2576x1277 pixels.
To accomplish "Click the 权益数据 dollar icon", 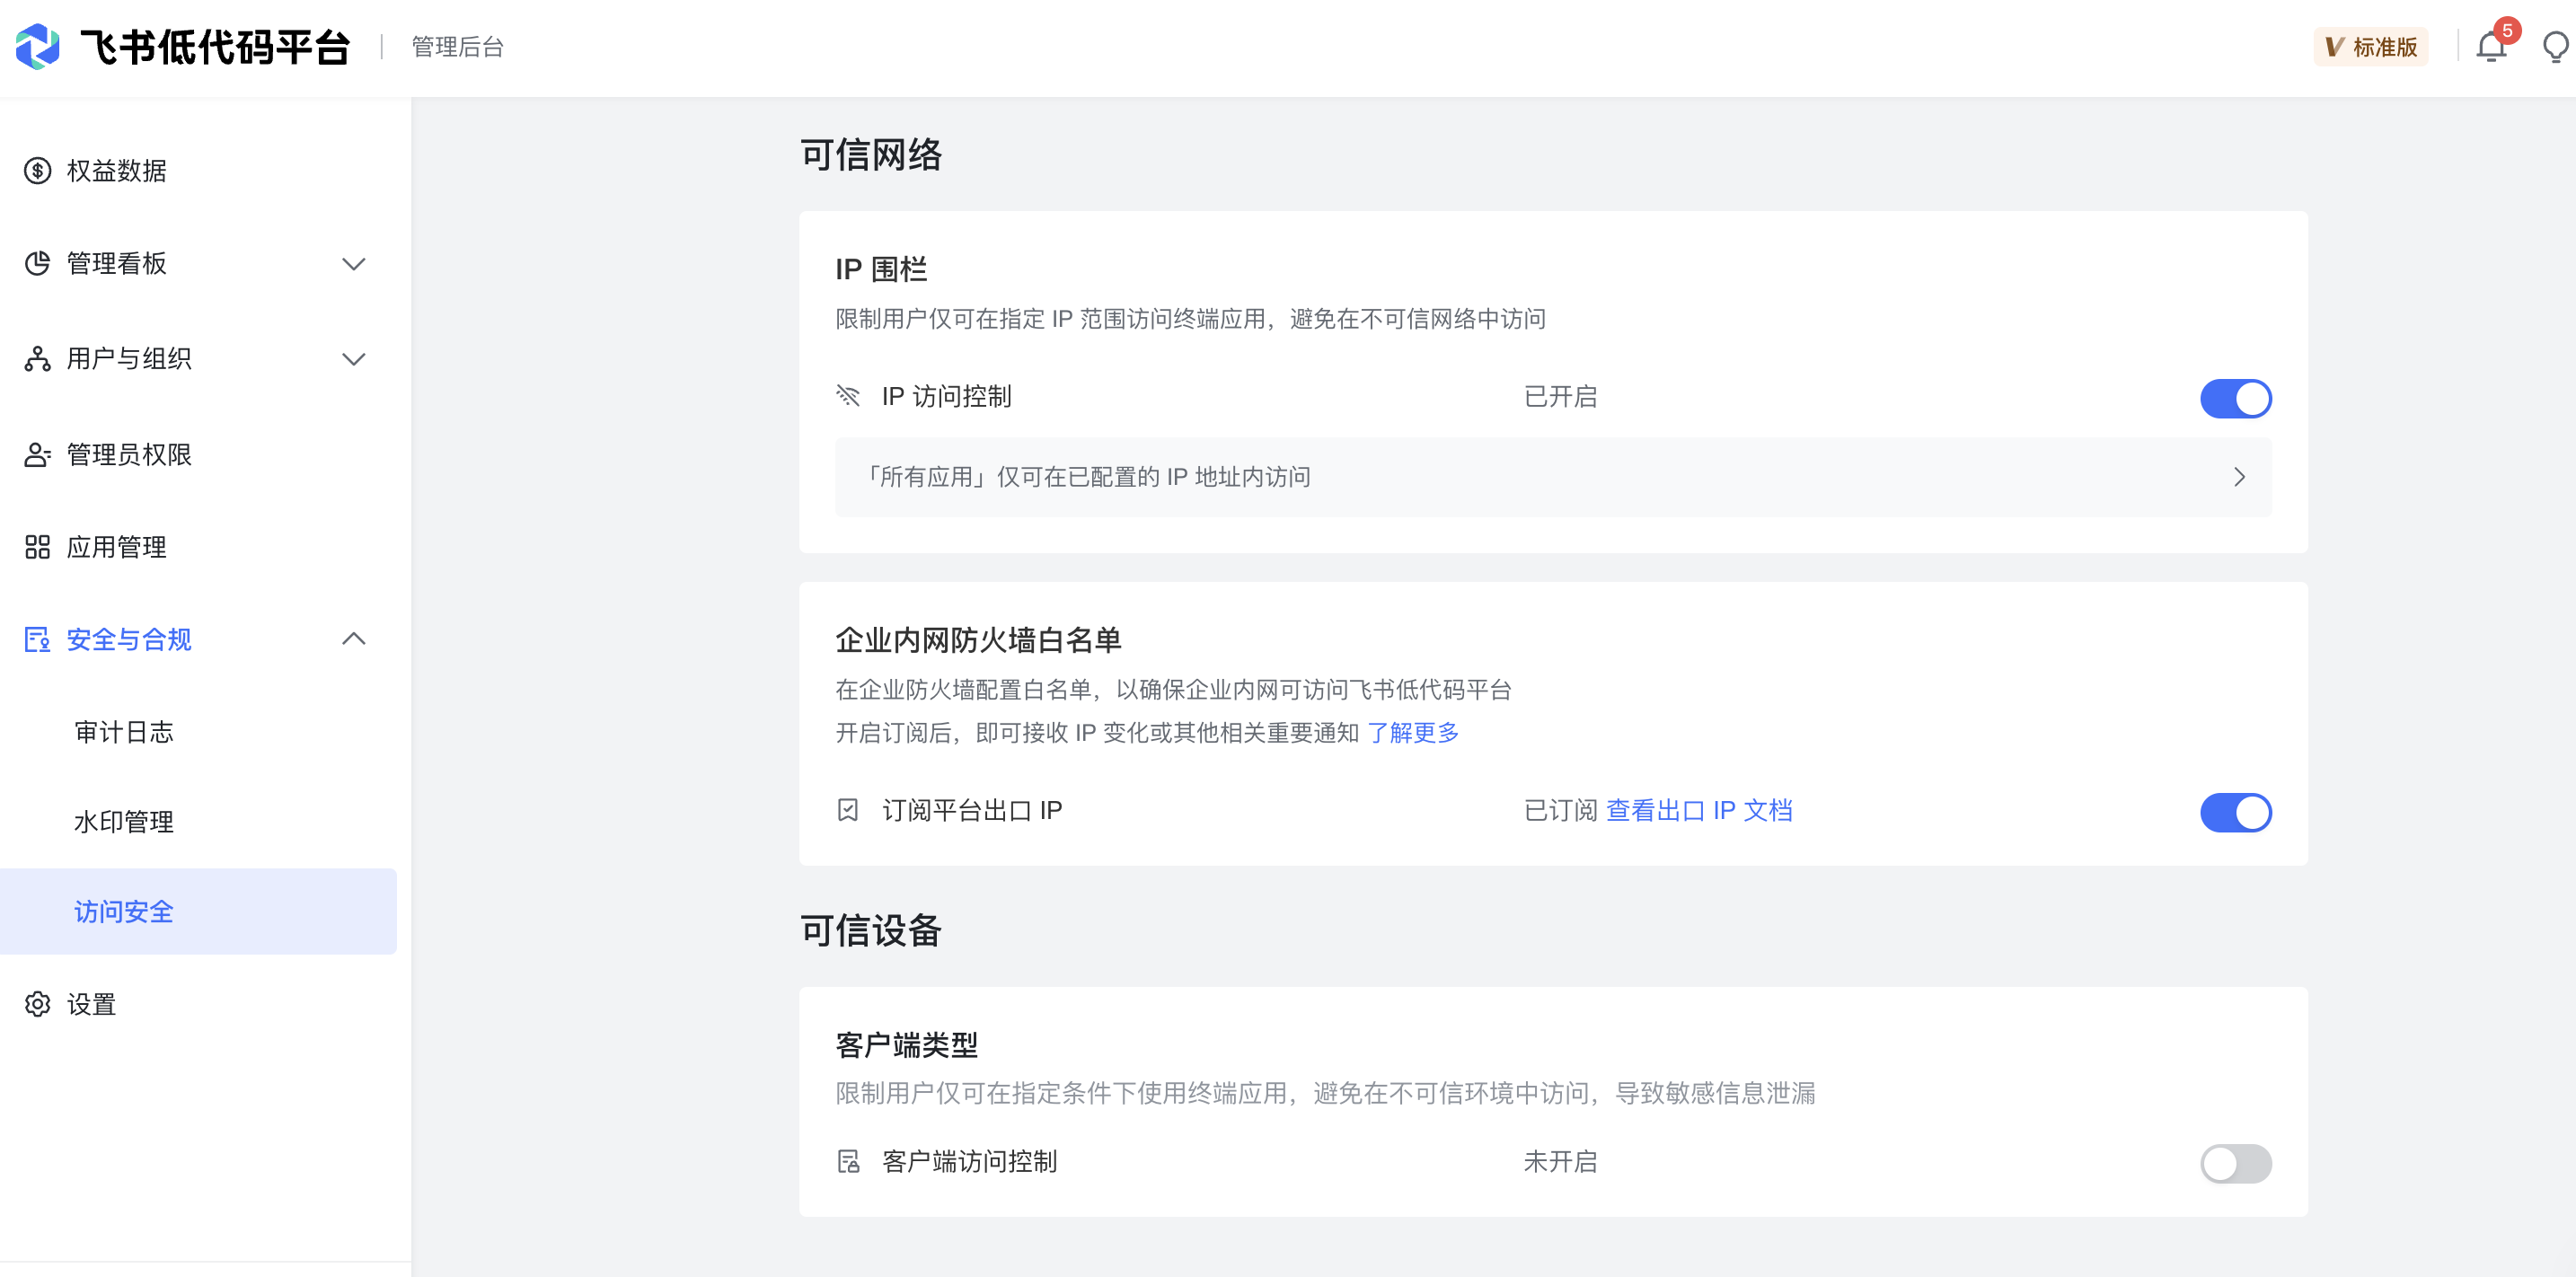I will [38, 170].
